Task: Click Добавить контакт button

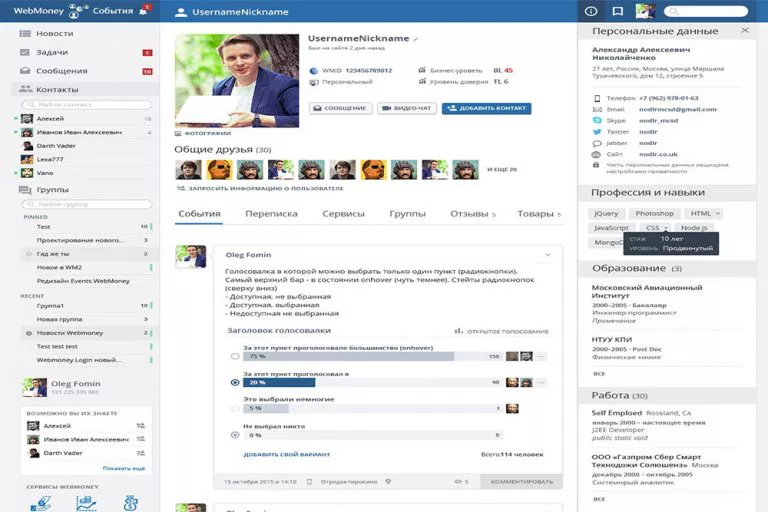Action: pyautogui.click(x=486, y=108)
